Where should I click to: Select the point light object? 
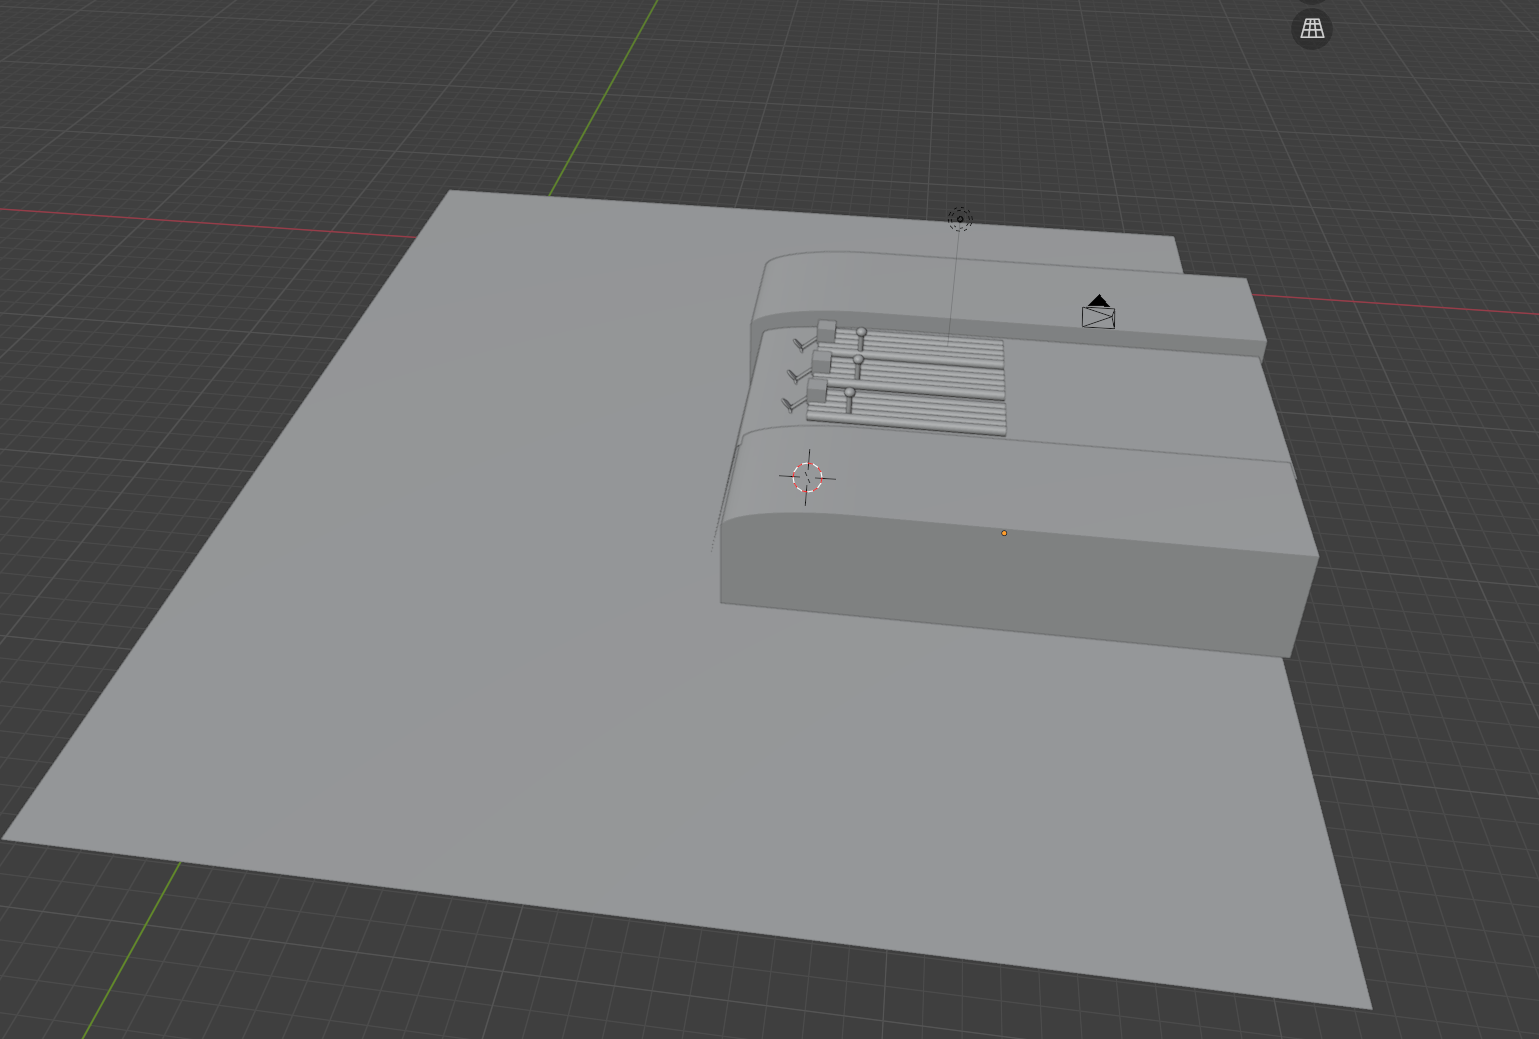[960, 219]
